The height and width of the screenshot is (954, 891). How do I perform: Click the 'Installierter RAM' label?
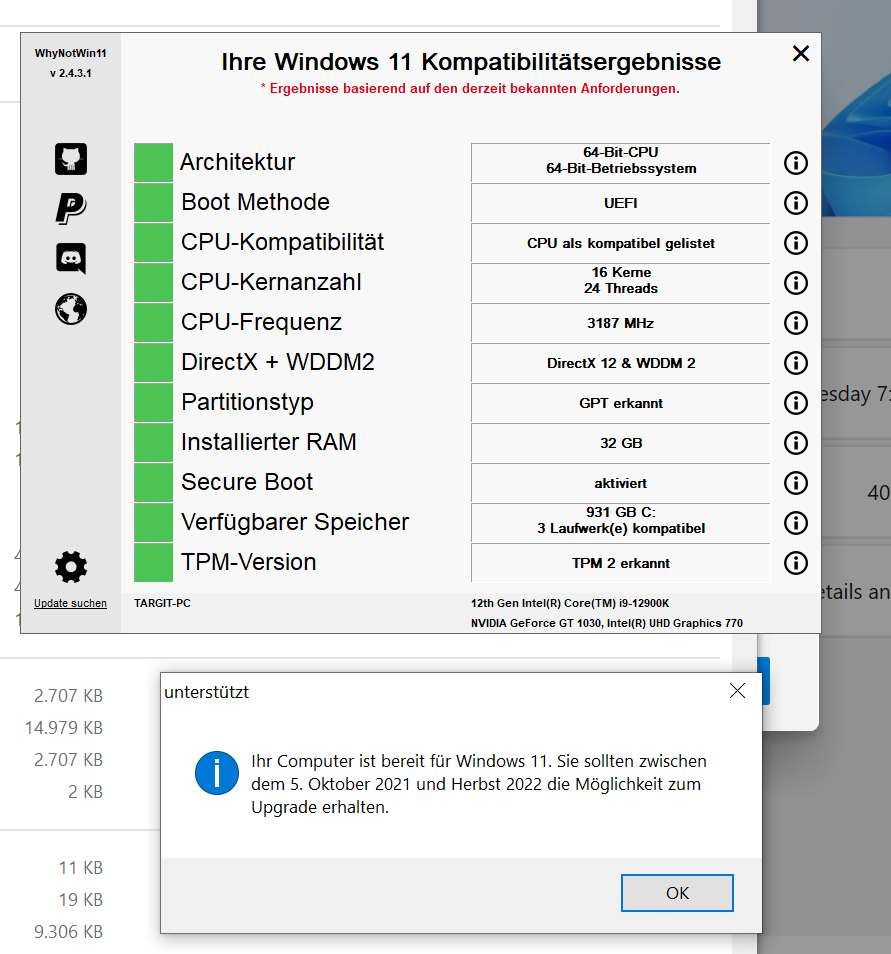[x=268, y=442]
